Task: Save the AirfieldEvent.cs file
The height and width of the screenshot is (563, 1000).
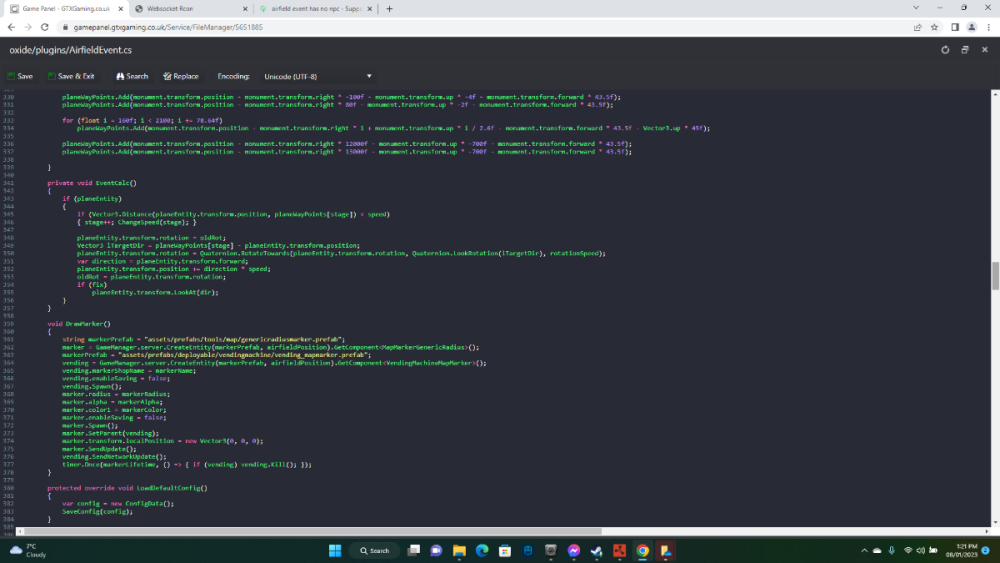Action: (20, 76)
